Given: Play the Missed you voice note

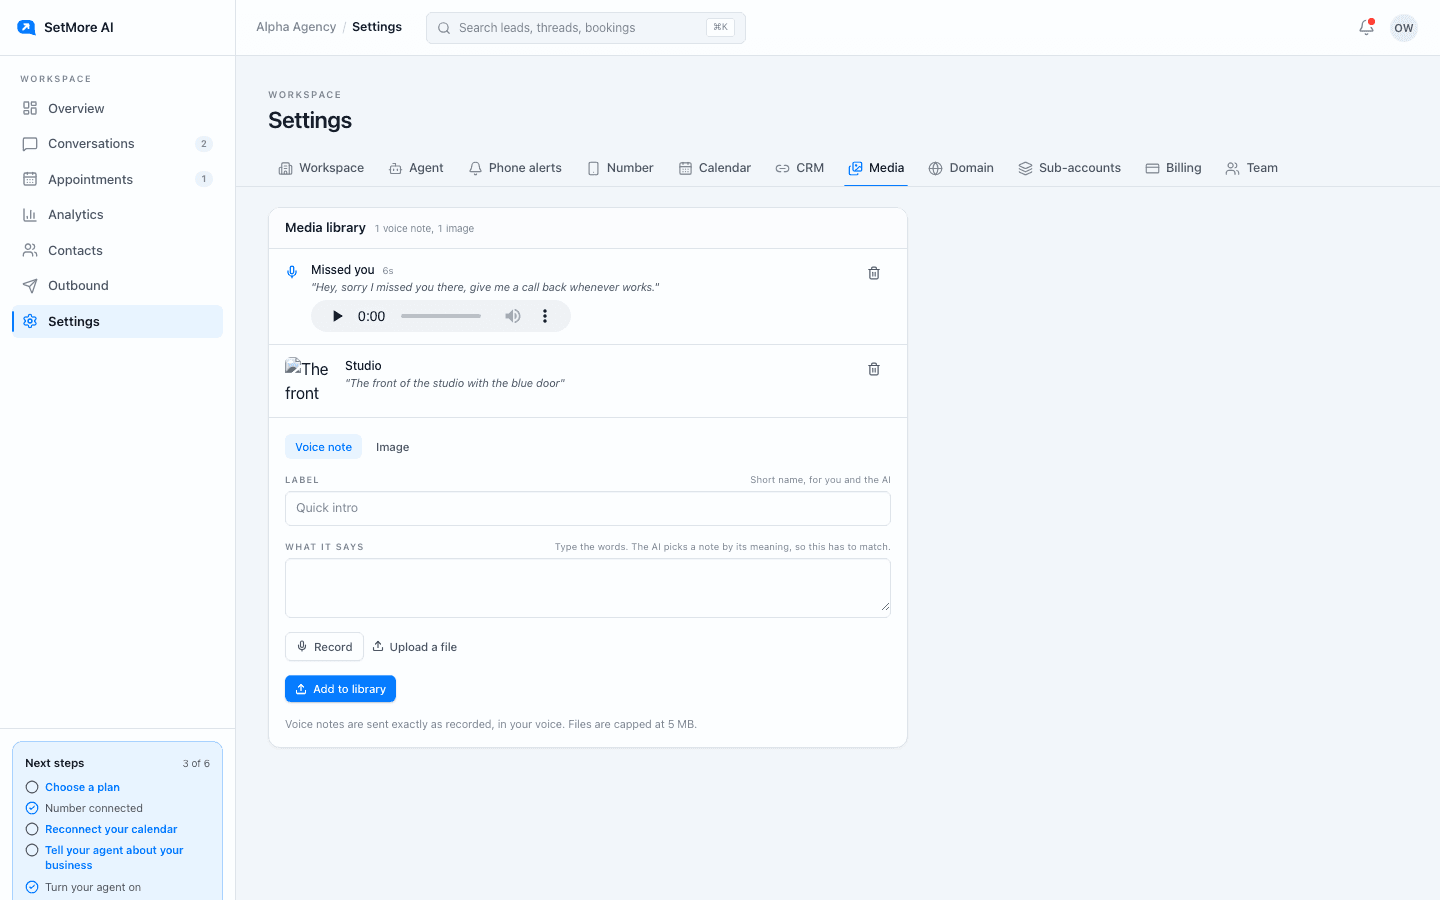Looking at the screenshot, I should coord(337,316).
